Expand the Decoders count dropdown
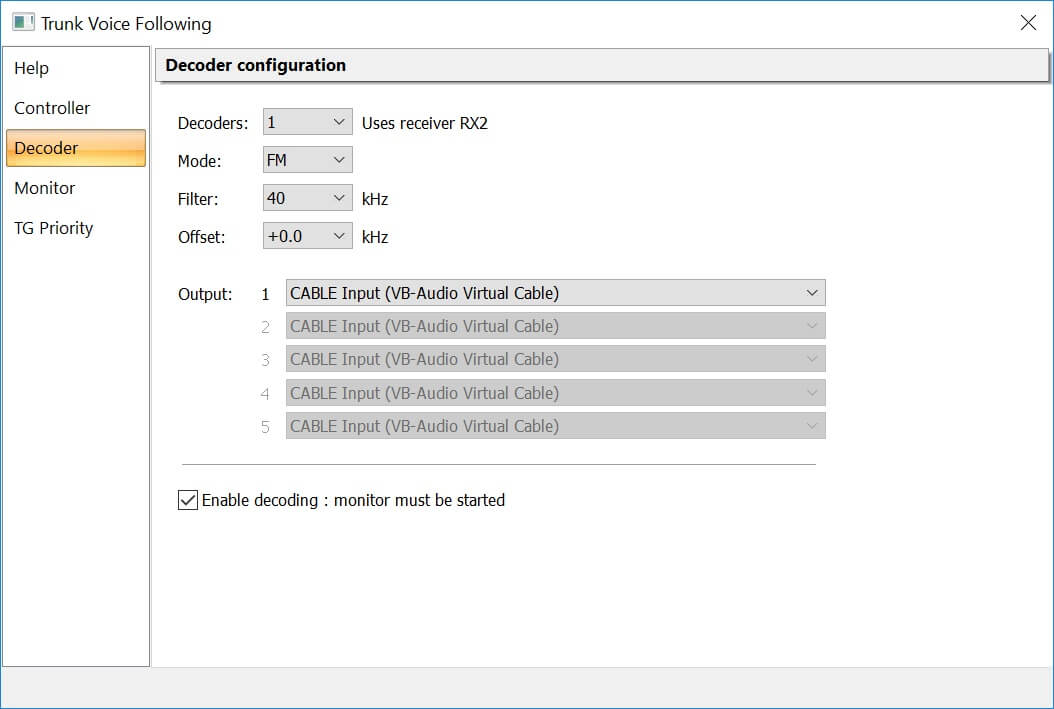Image resolution: width=1054 pixels, height=709 pixels. [307, 122]
